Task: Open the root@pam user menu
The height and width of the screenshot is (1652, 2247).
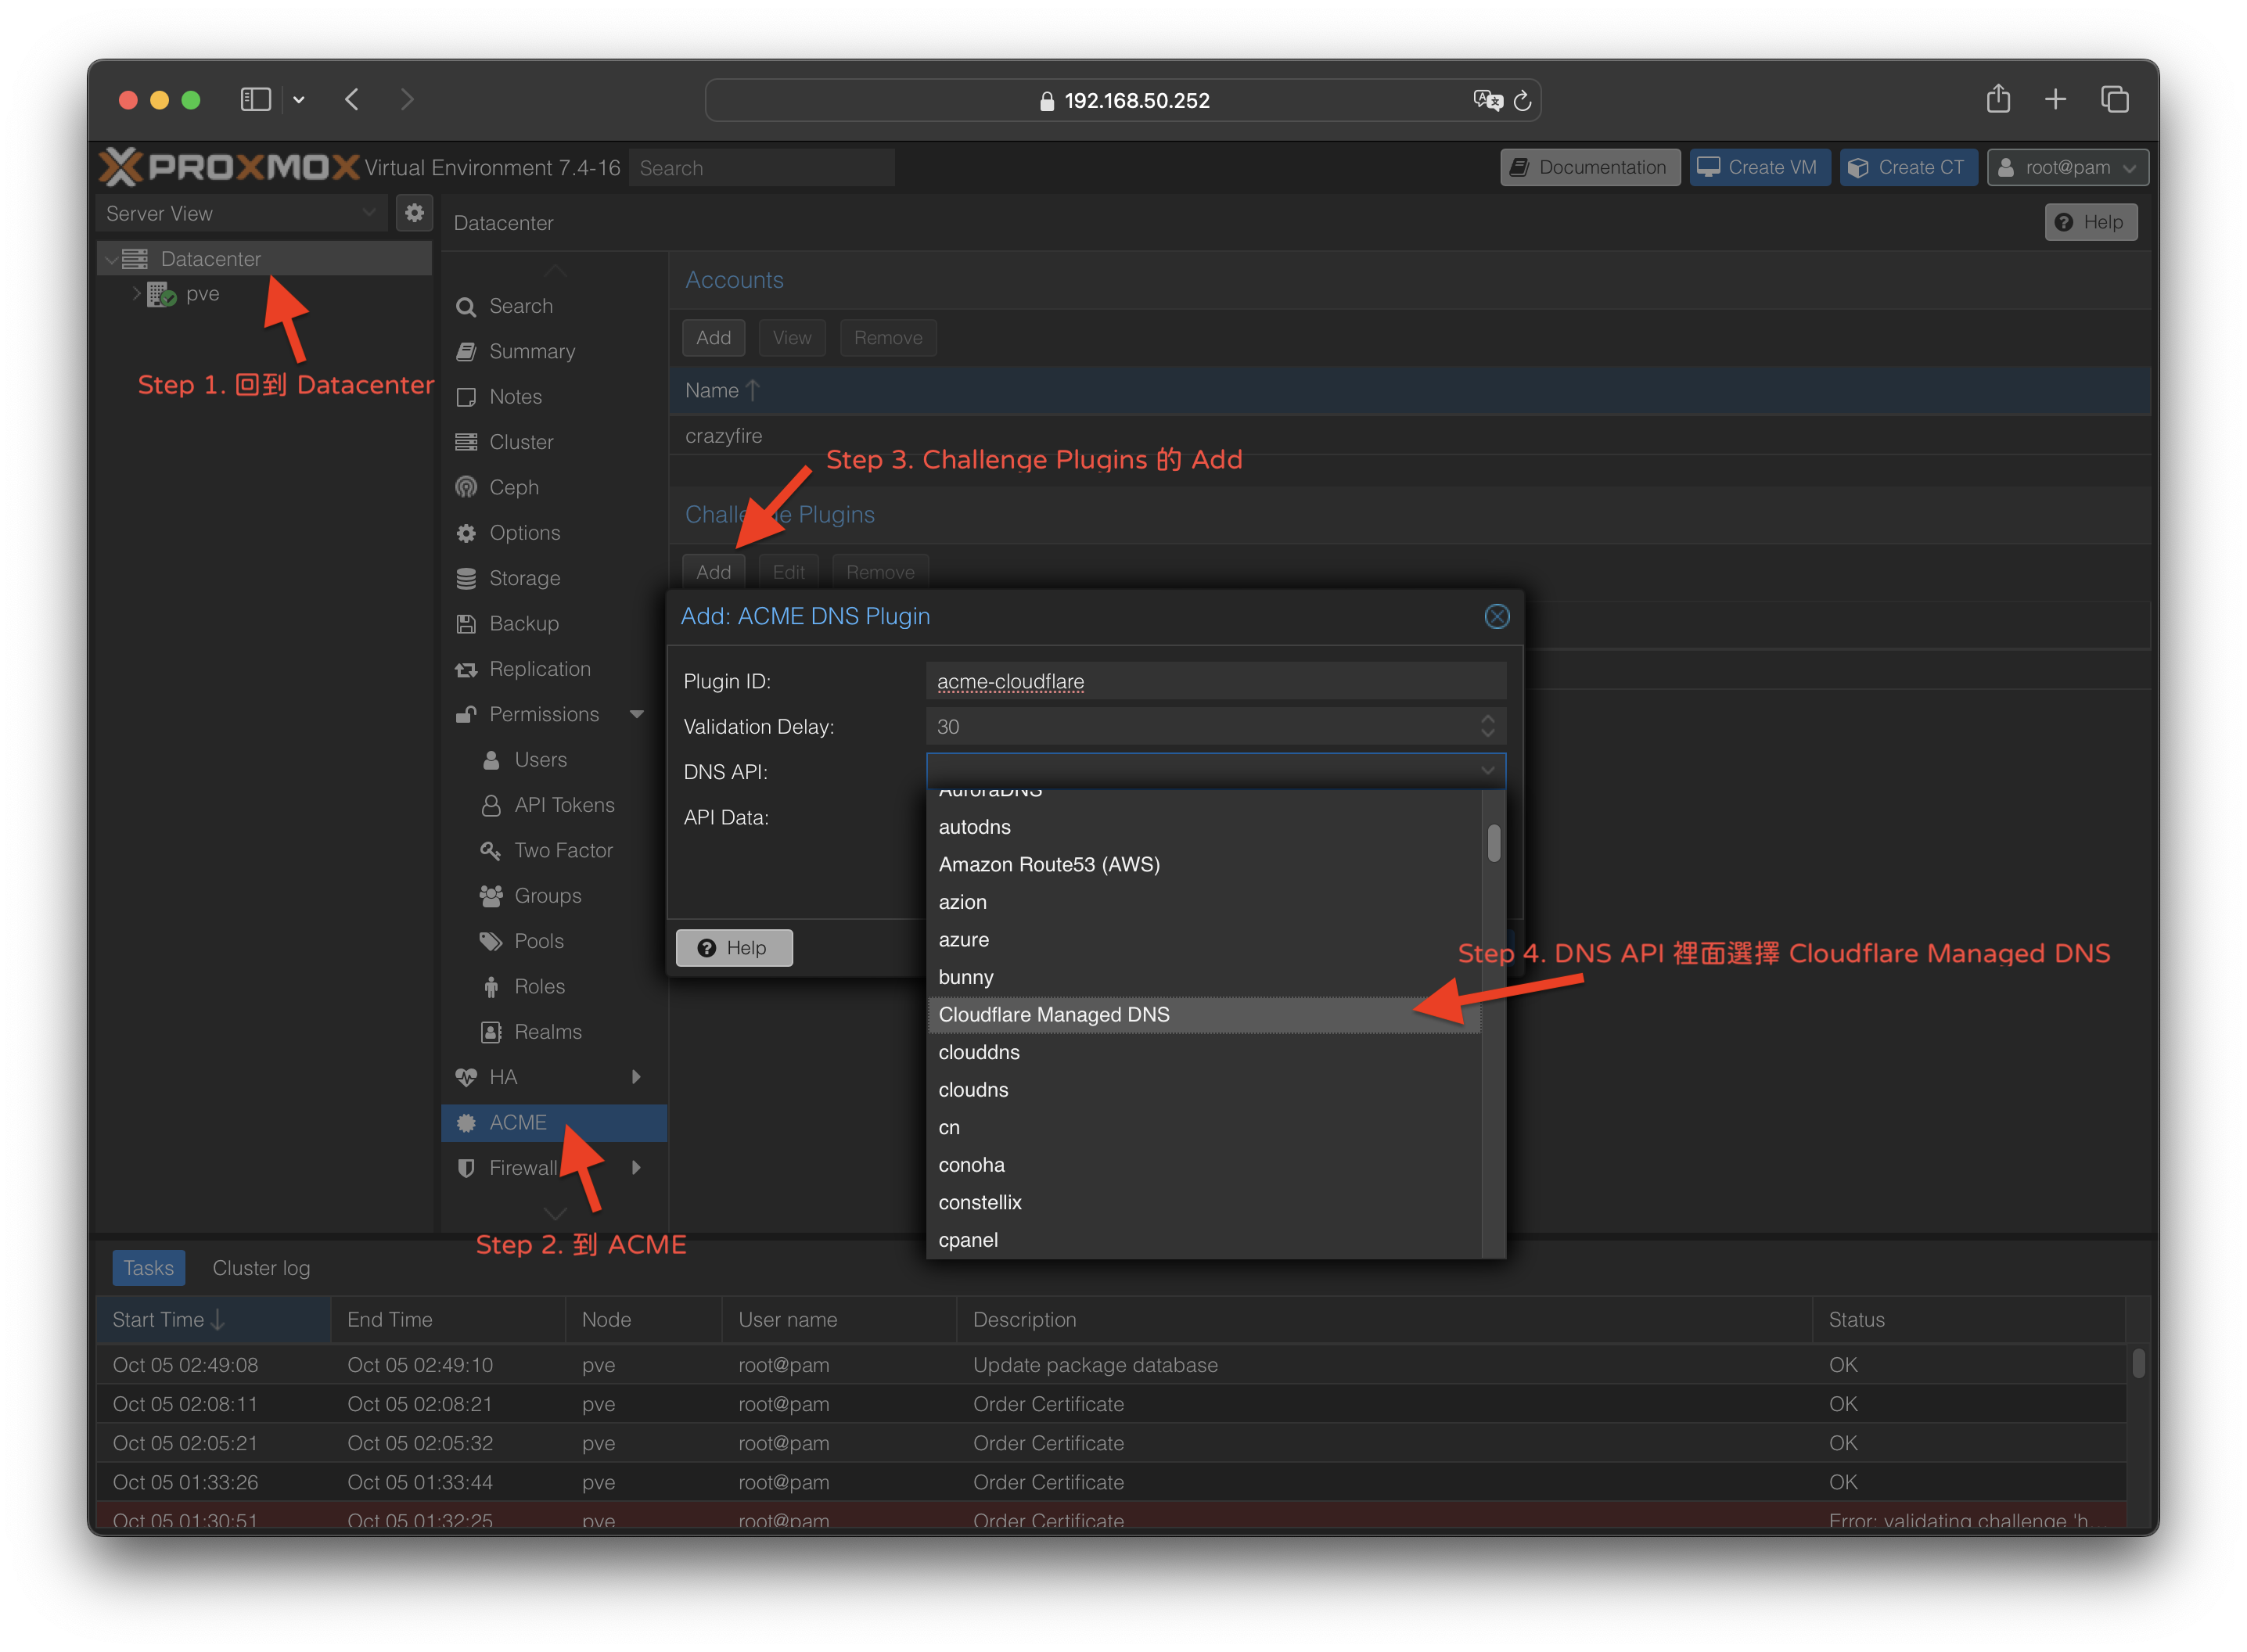Action: tap(2067, 167)
